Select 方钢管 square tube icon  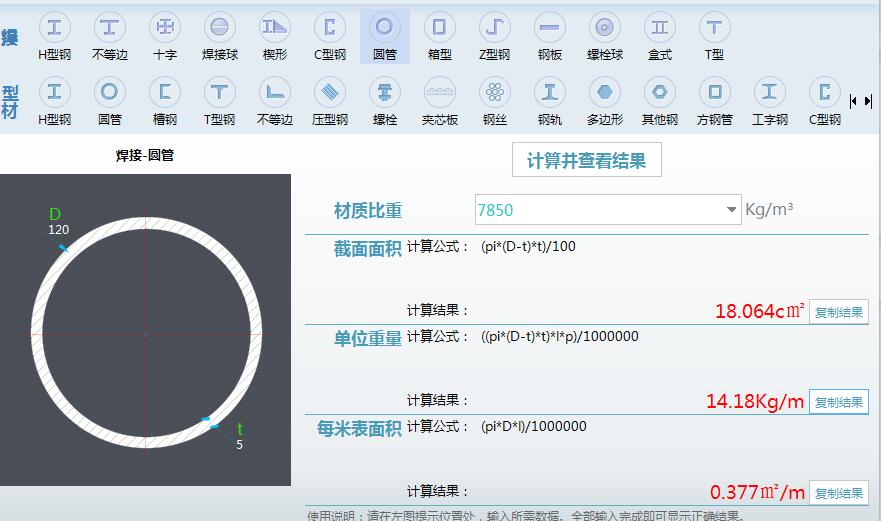(x=715, y=92)
